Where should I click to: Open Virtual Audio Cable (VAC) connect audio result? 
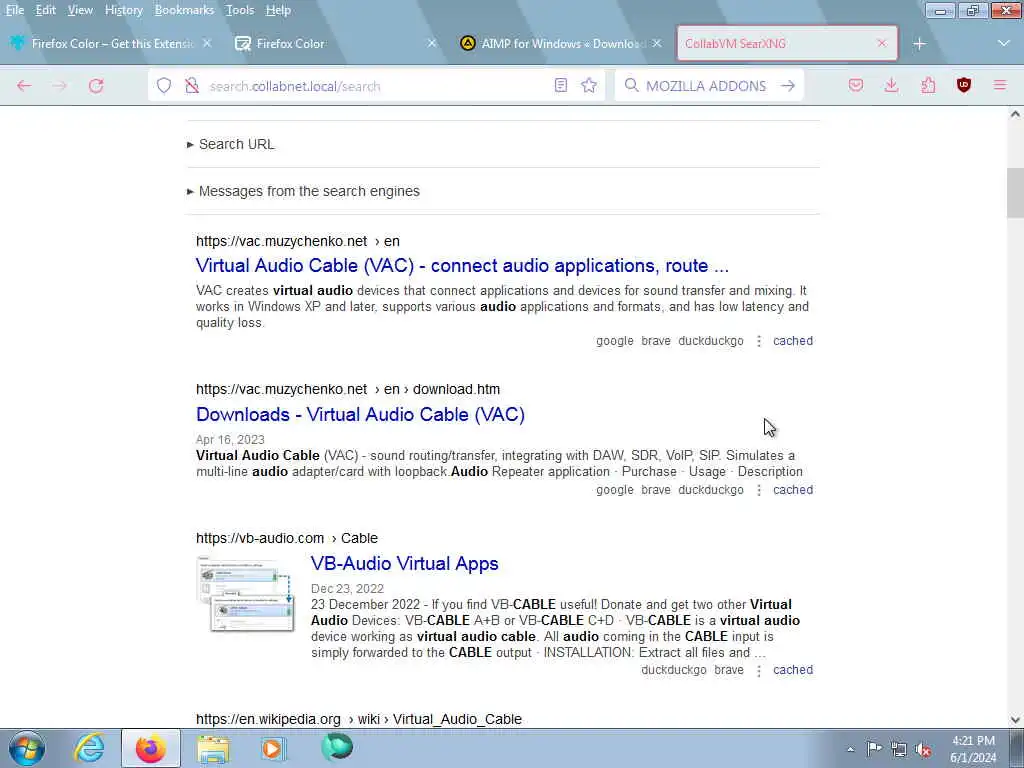(462, 266)
